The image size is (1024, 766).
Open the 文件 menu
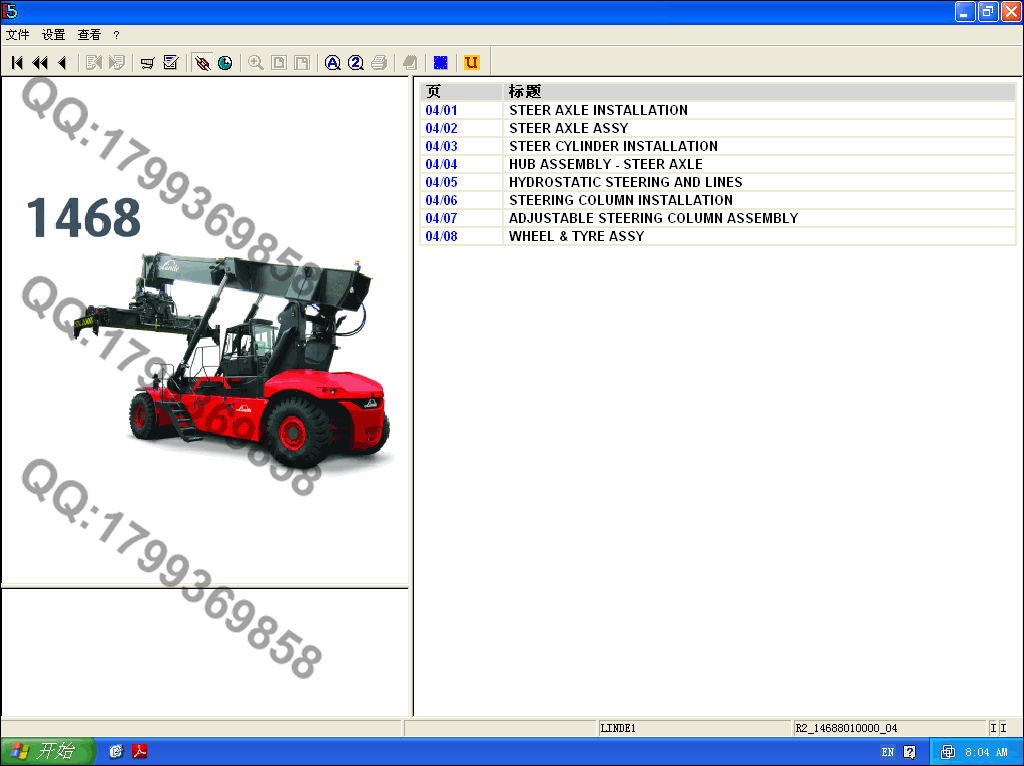(17, 35)
